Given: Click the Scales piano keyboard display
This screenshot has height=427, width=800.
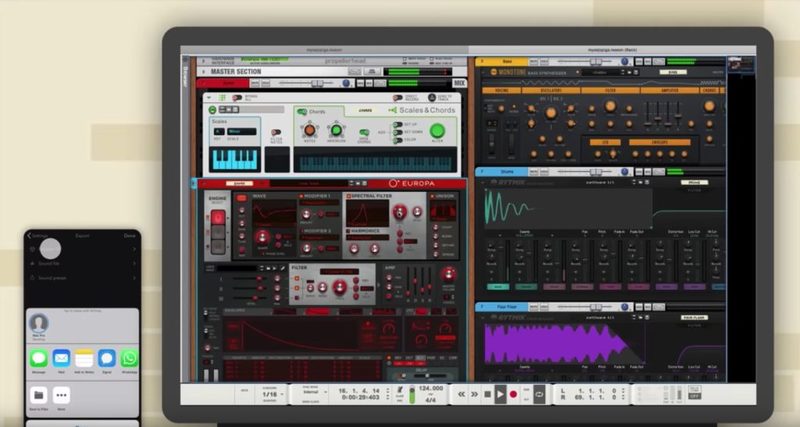Looking at the screenshot, I should pos(235,159).
